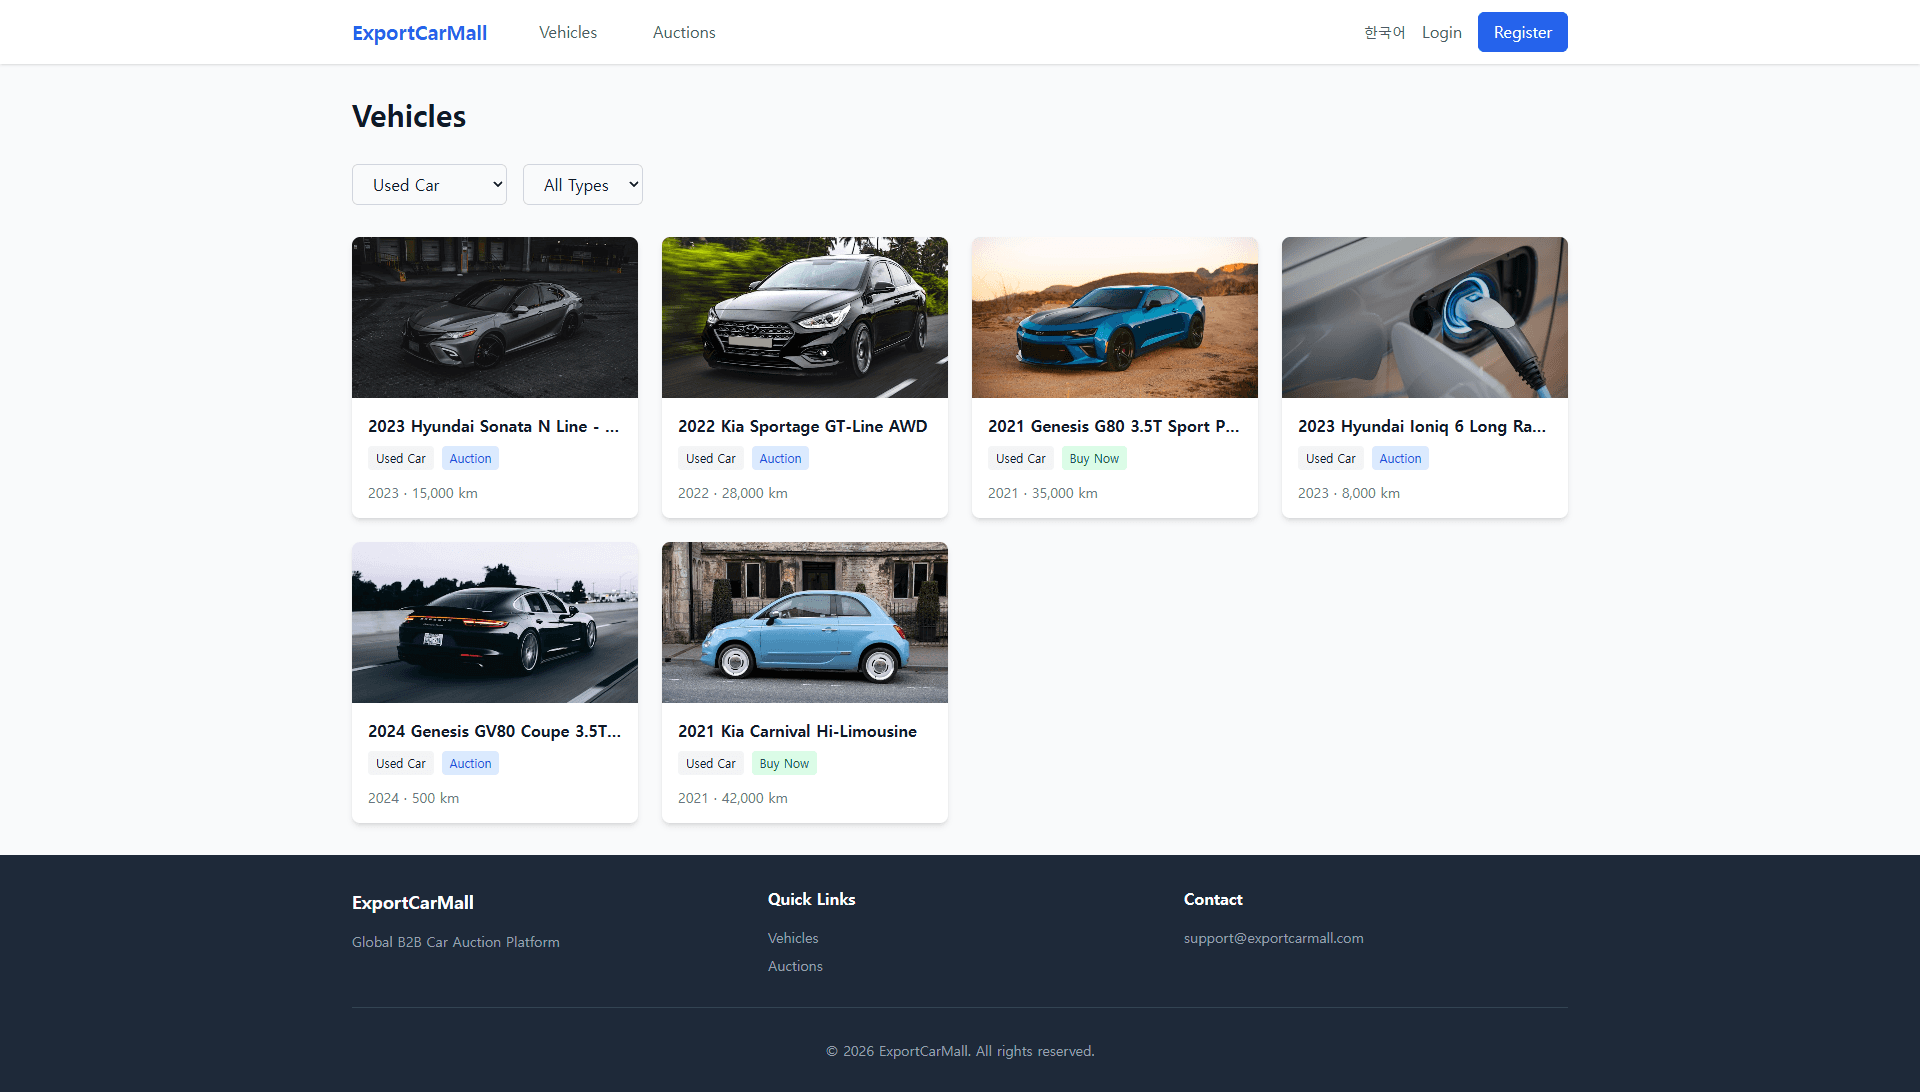Open the Kia Sportage GT-Line thumbnail

804,317
